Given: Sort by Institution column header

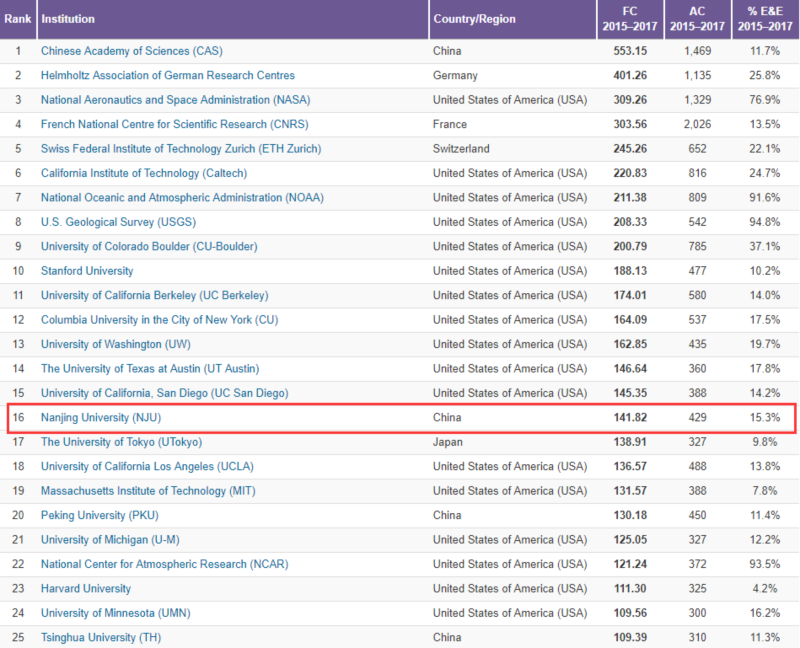Looking at the screenshot, I should (67, 19).
